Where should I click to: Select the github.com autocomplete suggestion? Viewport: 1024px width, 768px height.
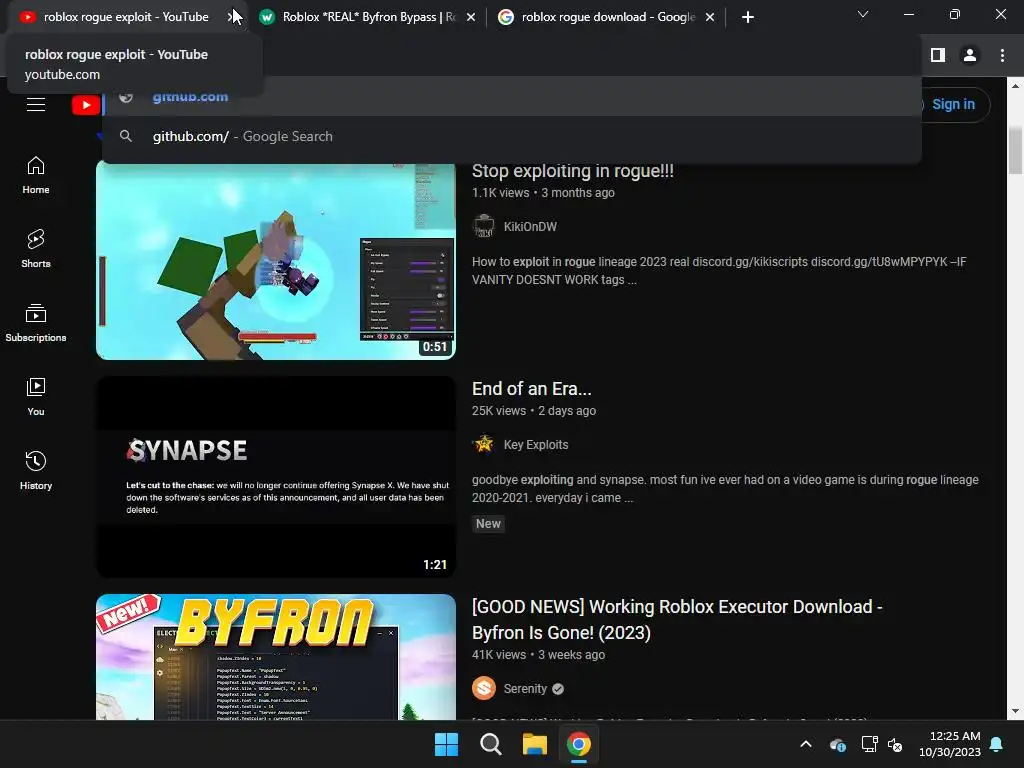(x=511, y=97)
